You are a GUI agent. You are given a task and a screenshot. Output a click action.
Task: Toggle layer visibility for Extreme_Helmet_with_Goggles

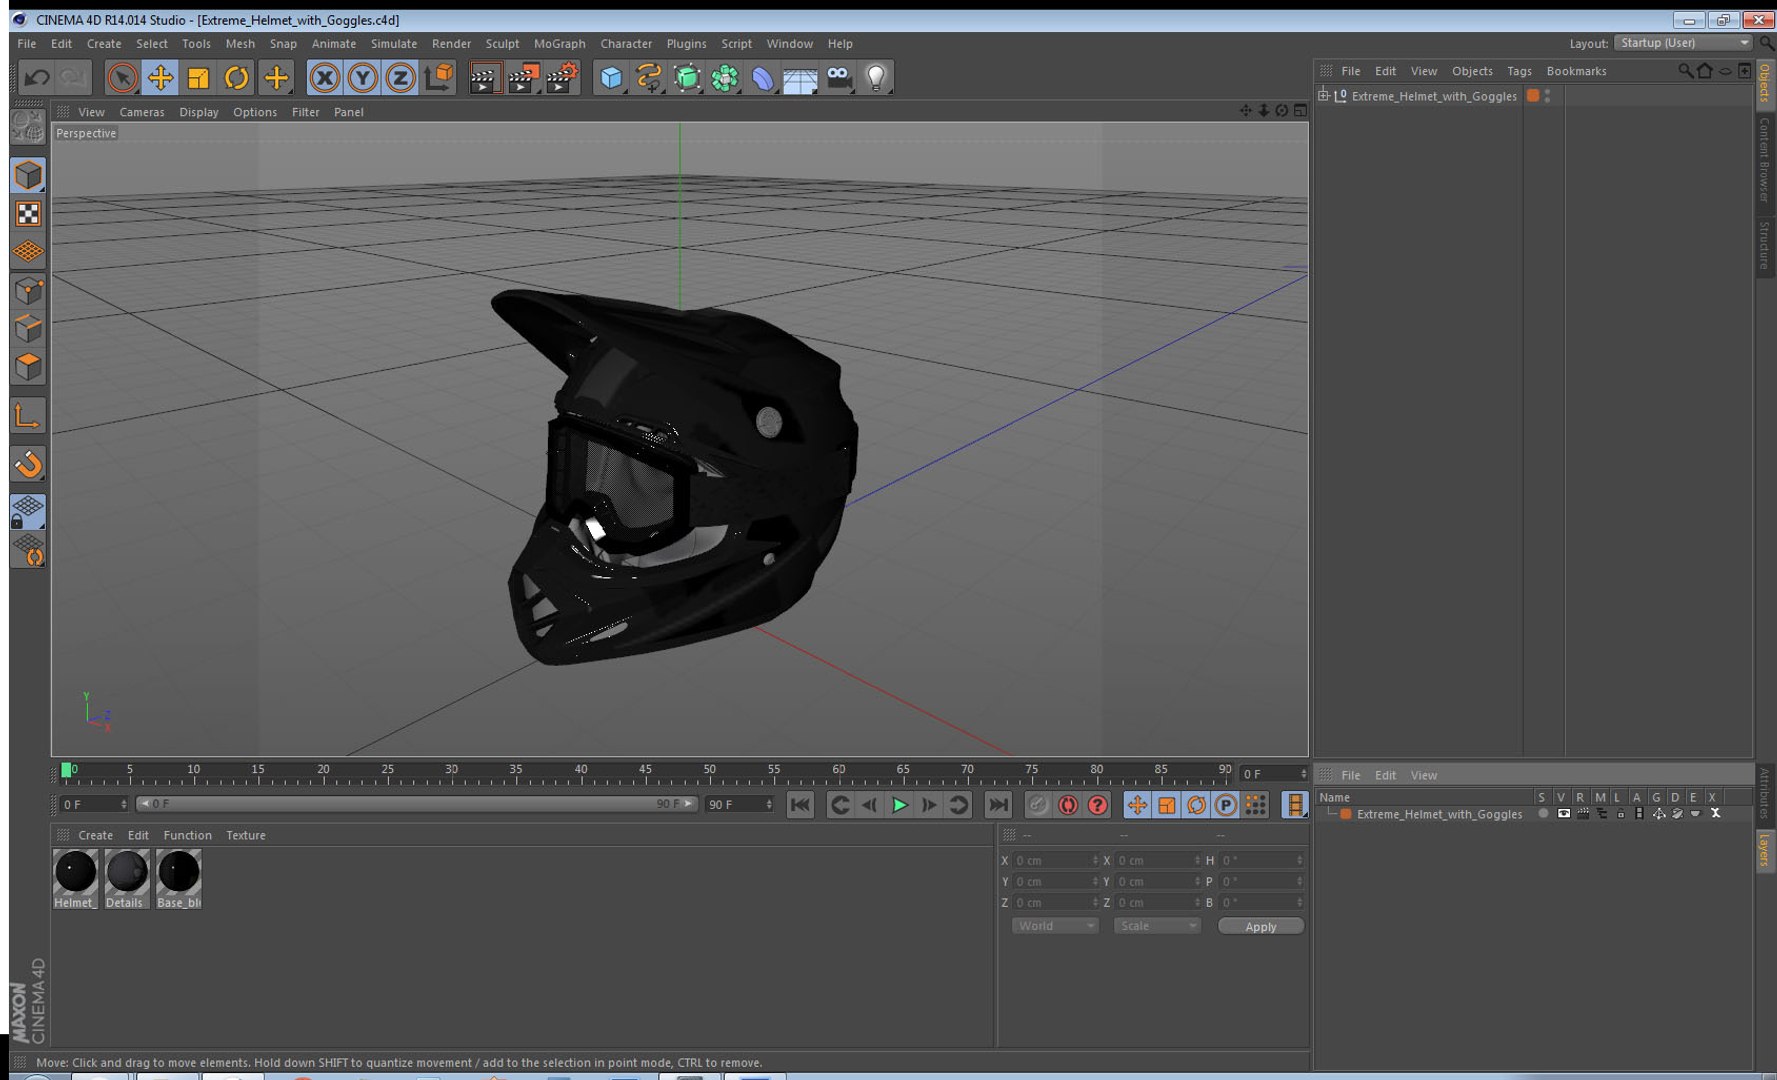[x=1563, y=814]
